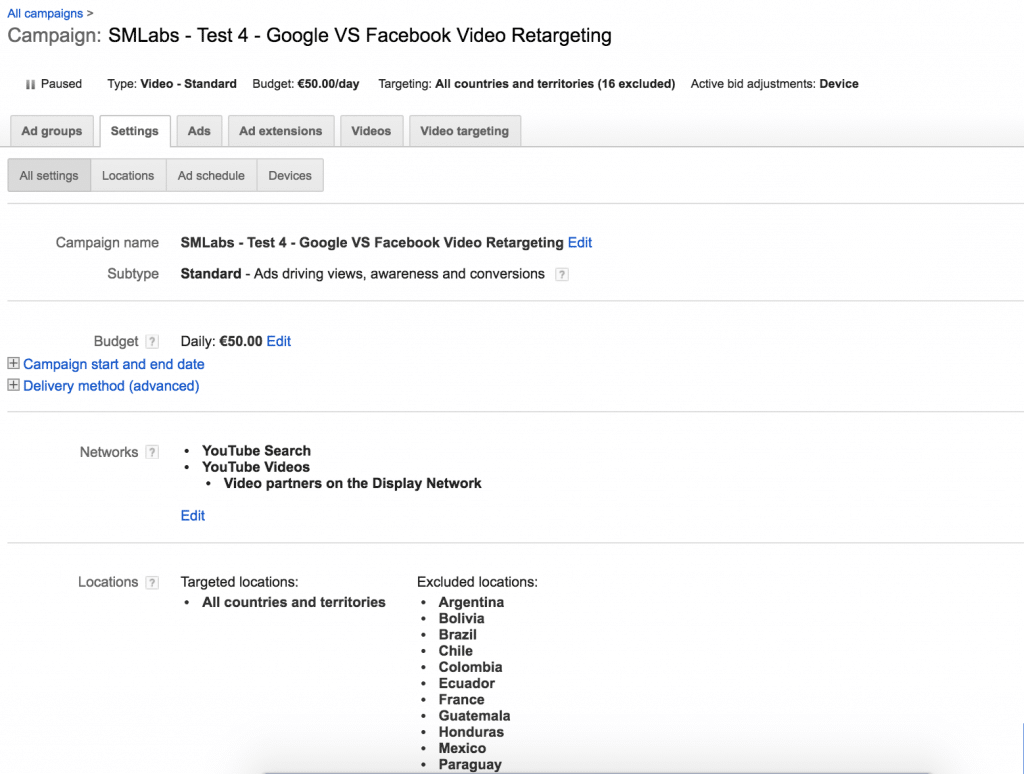The image size is (1024, 774).
Task: Click the YouTube Videos network entry
Action: (256, 467)
